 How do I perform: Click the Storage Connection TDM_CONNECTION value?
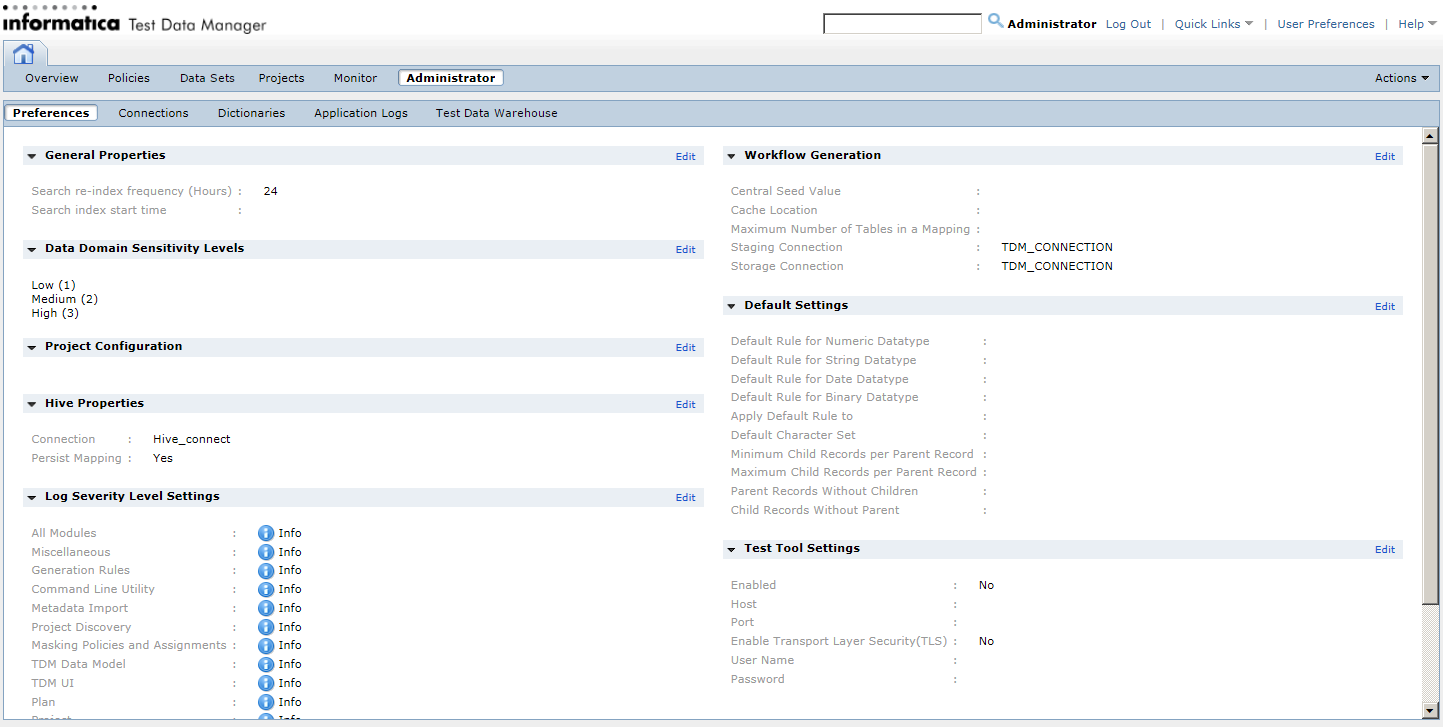click(1057, 266)
